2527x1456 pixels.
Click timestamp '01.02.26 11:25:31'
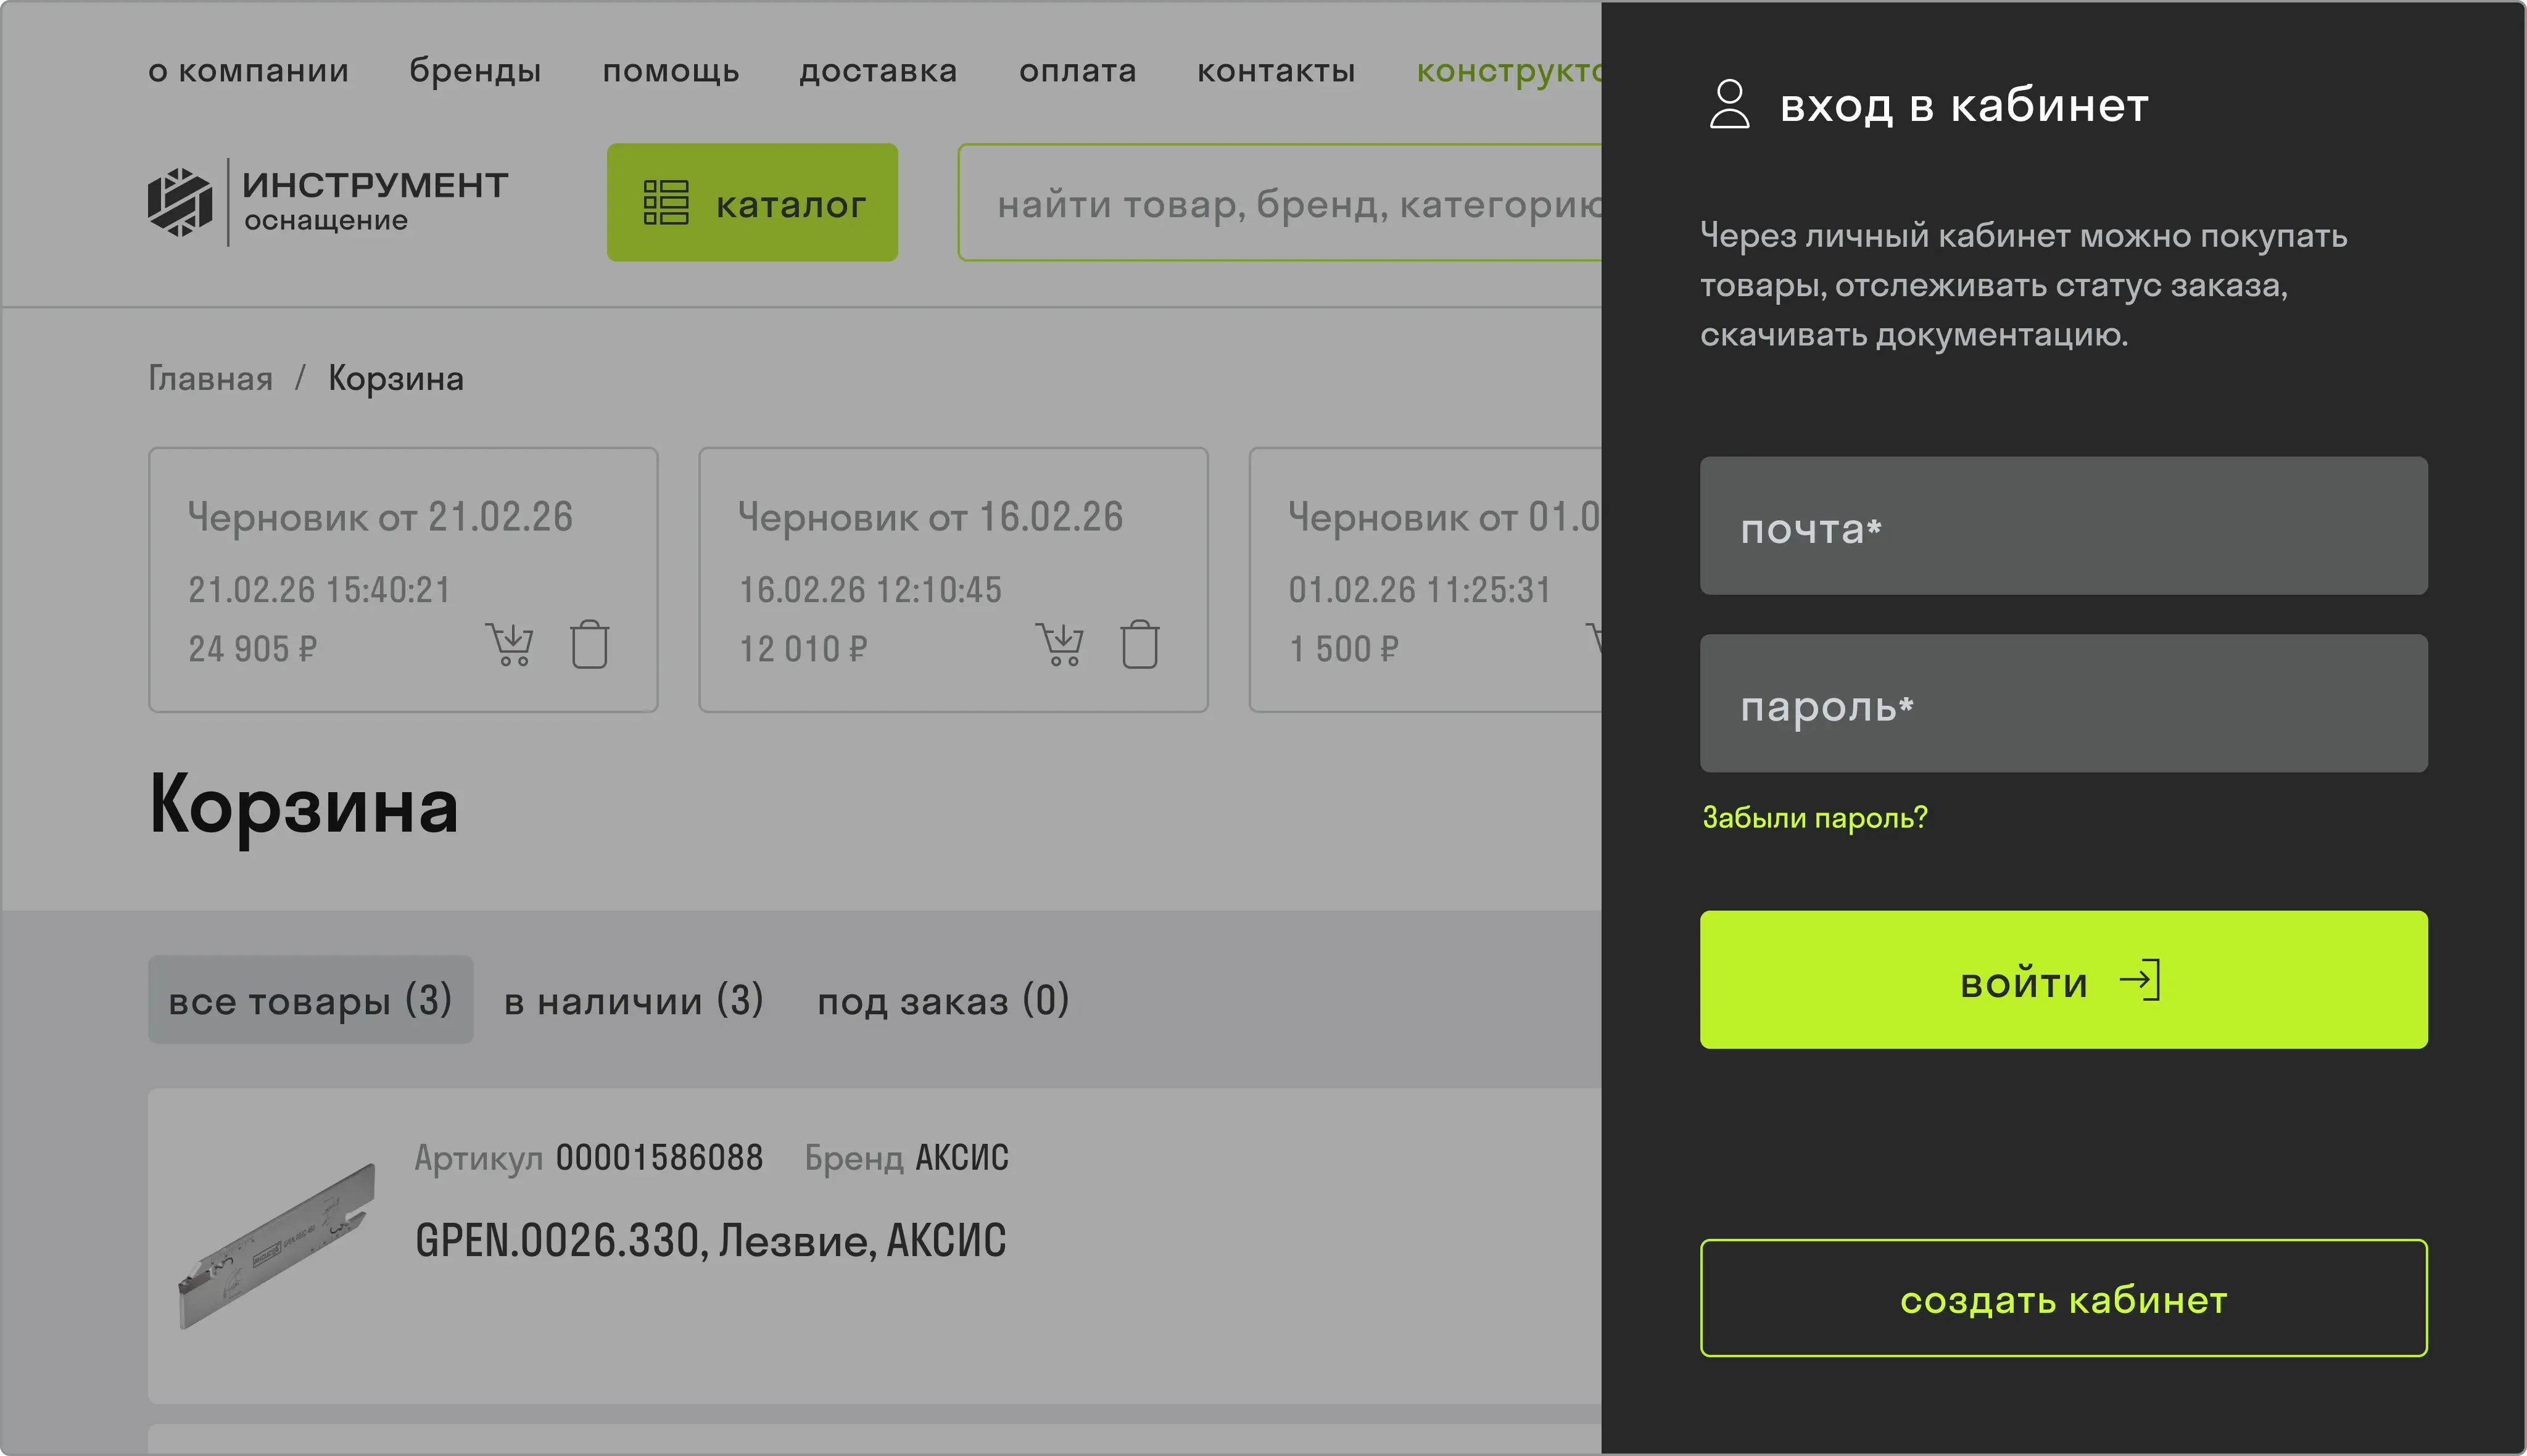pos(1419,590)
